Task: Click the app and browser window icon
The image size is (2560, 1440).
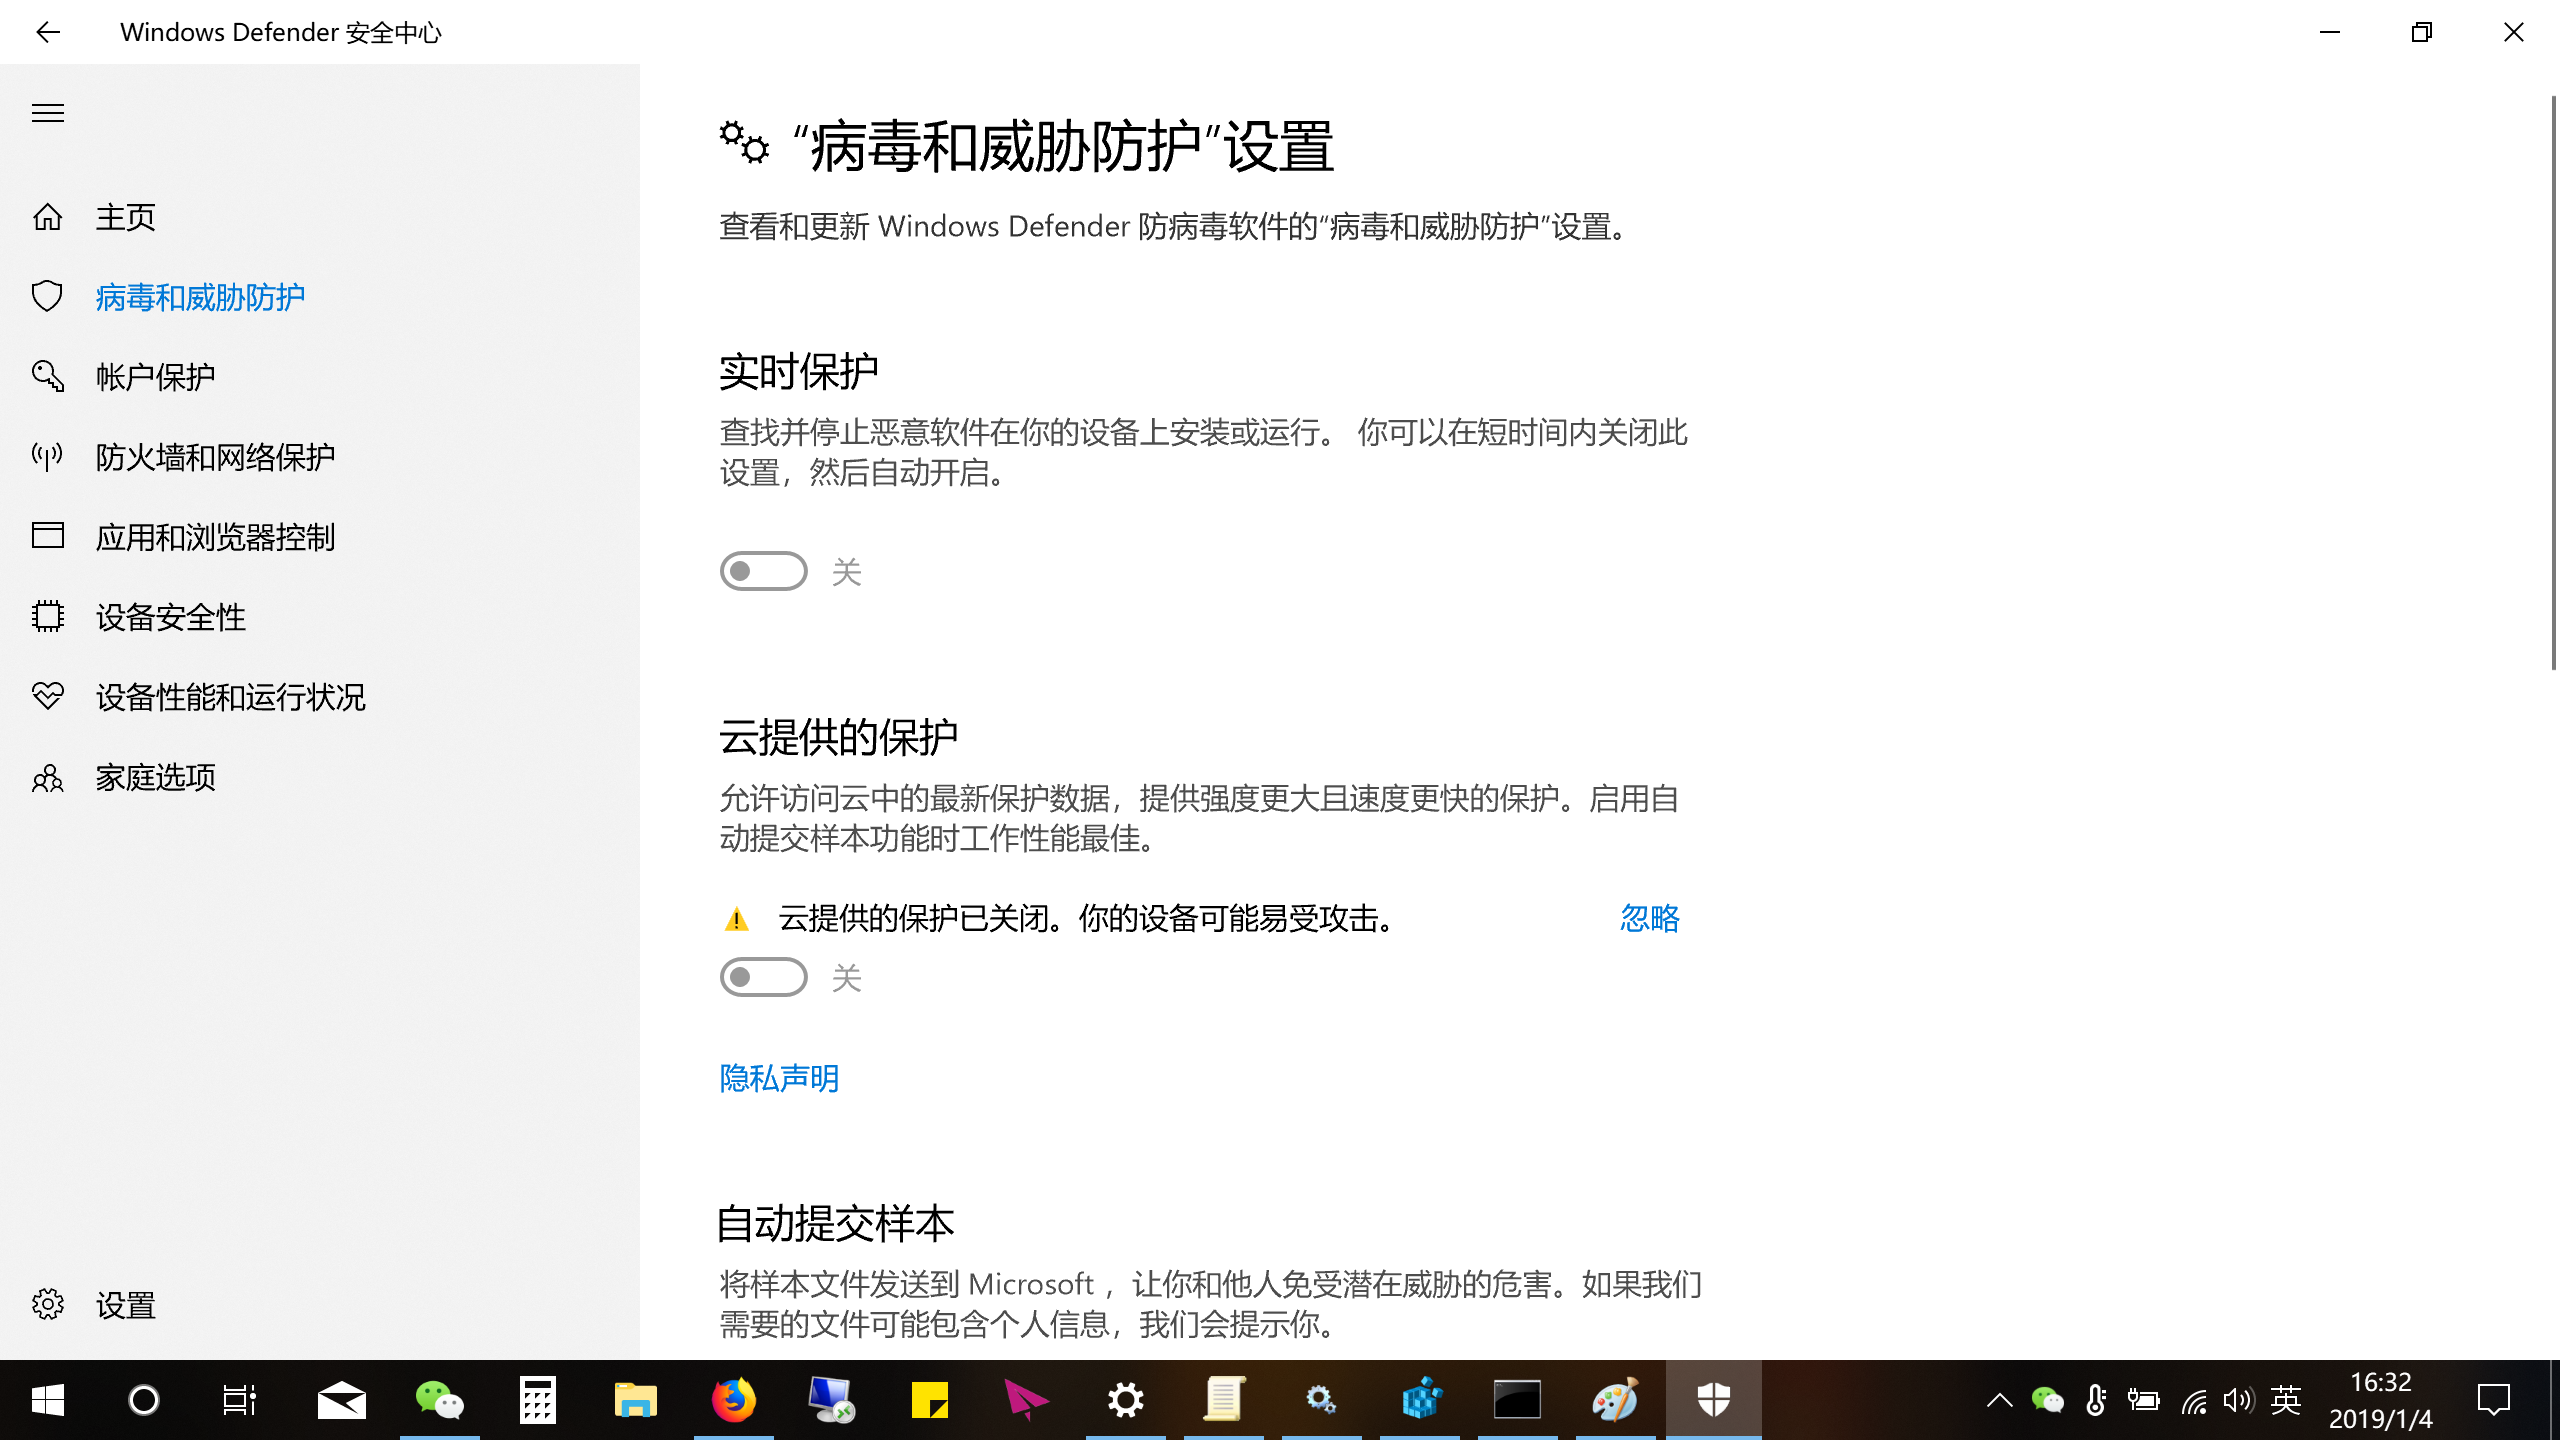Action: tap(48, 536)
